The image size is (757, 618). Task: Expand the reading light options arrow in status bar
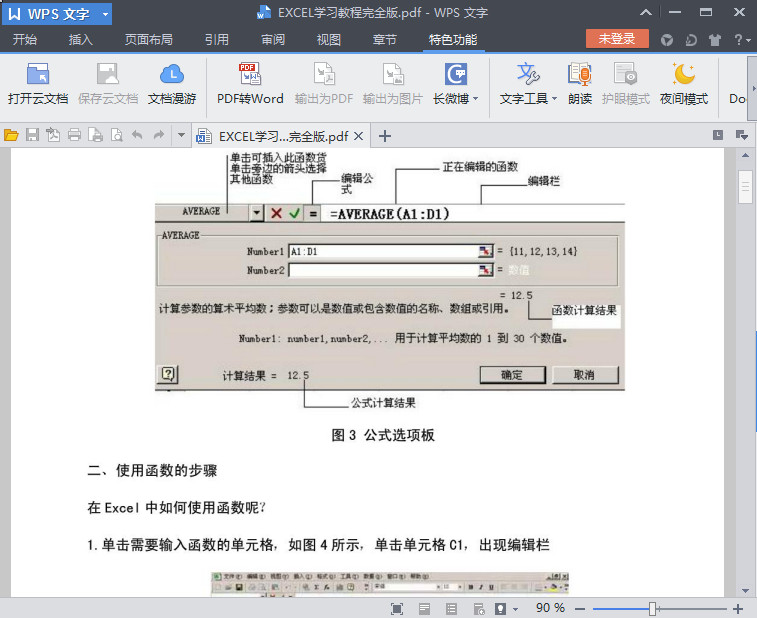[x=516, y=609]
